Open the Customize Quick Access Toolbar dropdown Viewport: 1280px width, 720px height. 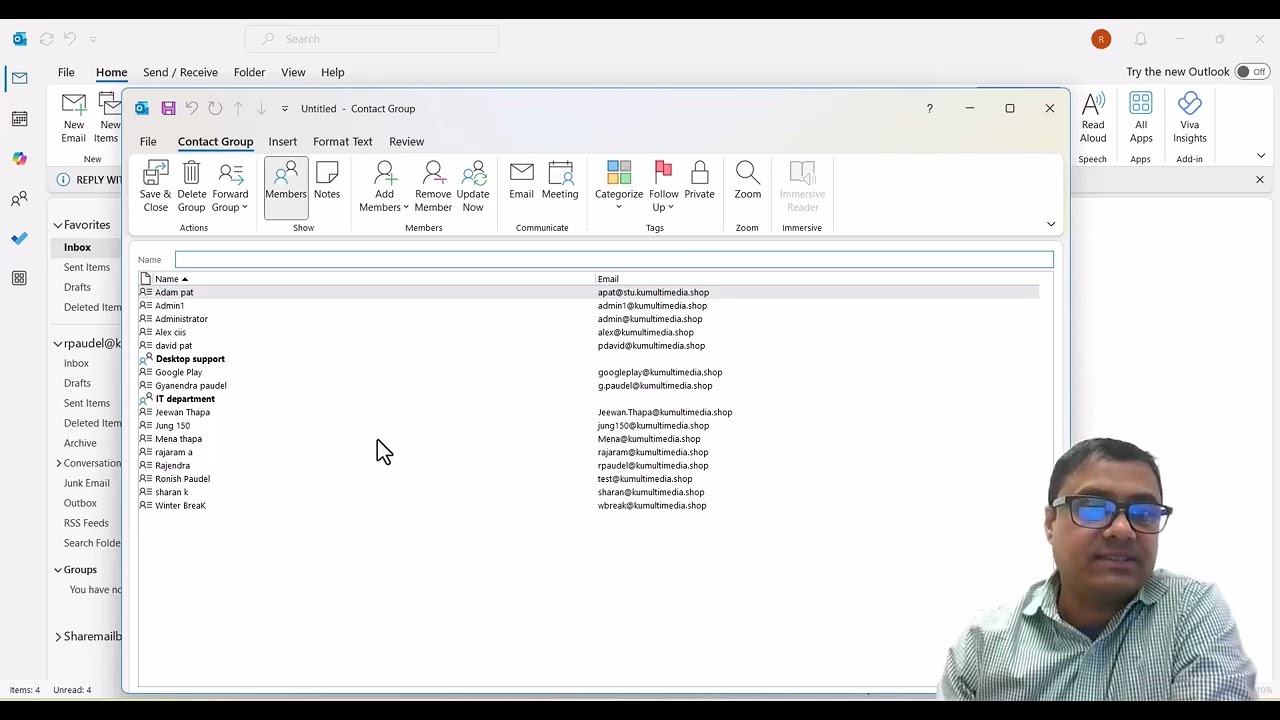[x=284, y=108]
